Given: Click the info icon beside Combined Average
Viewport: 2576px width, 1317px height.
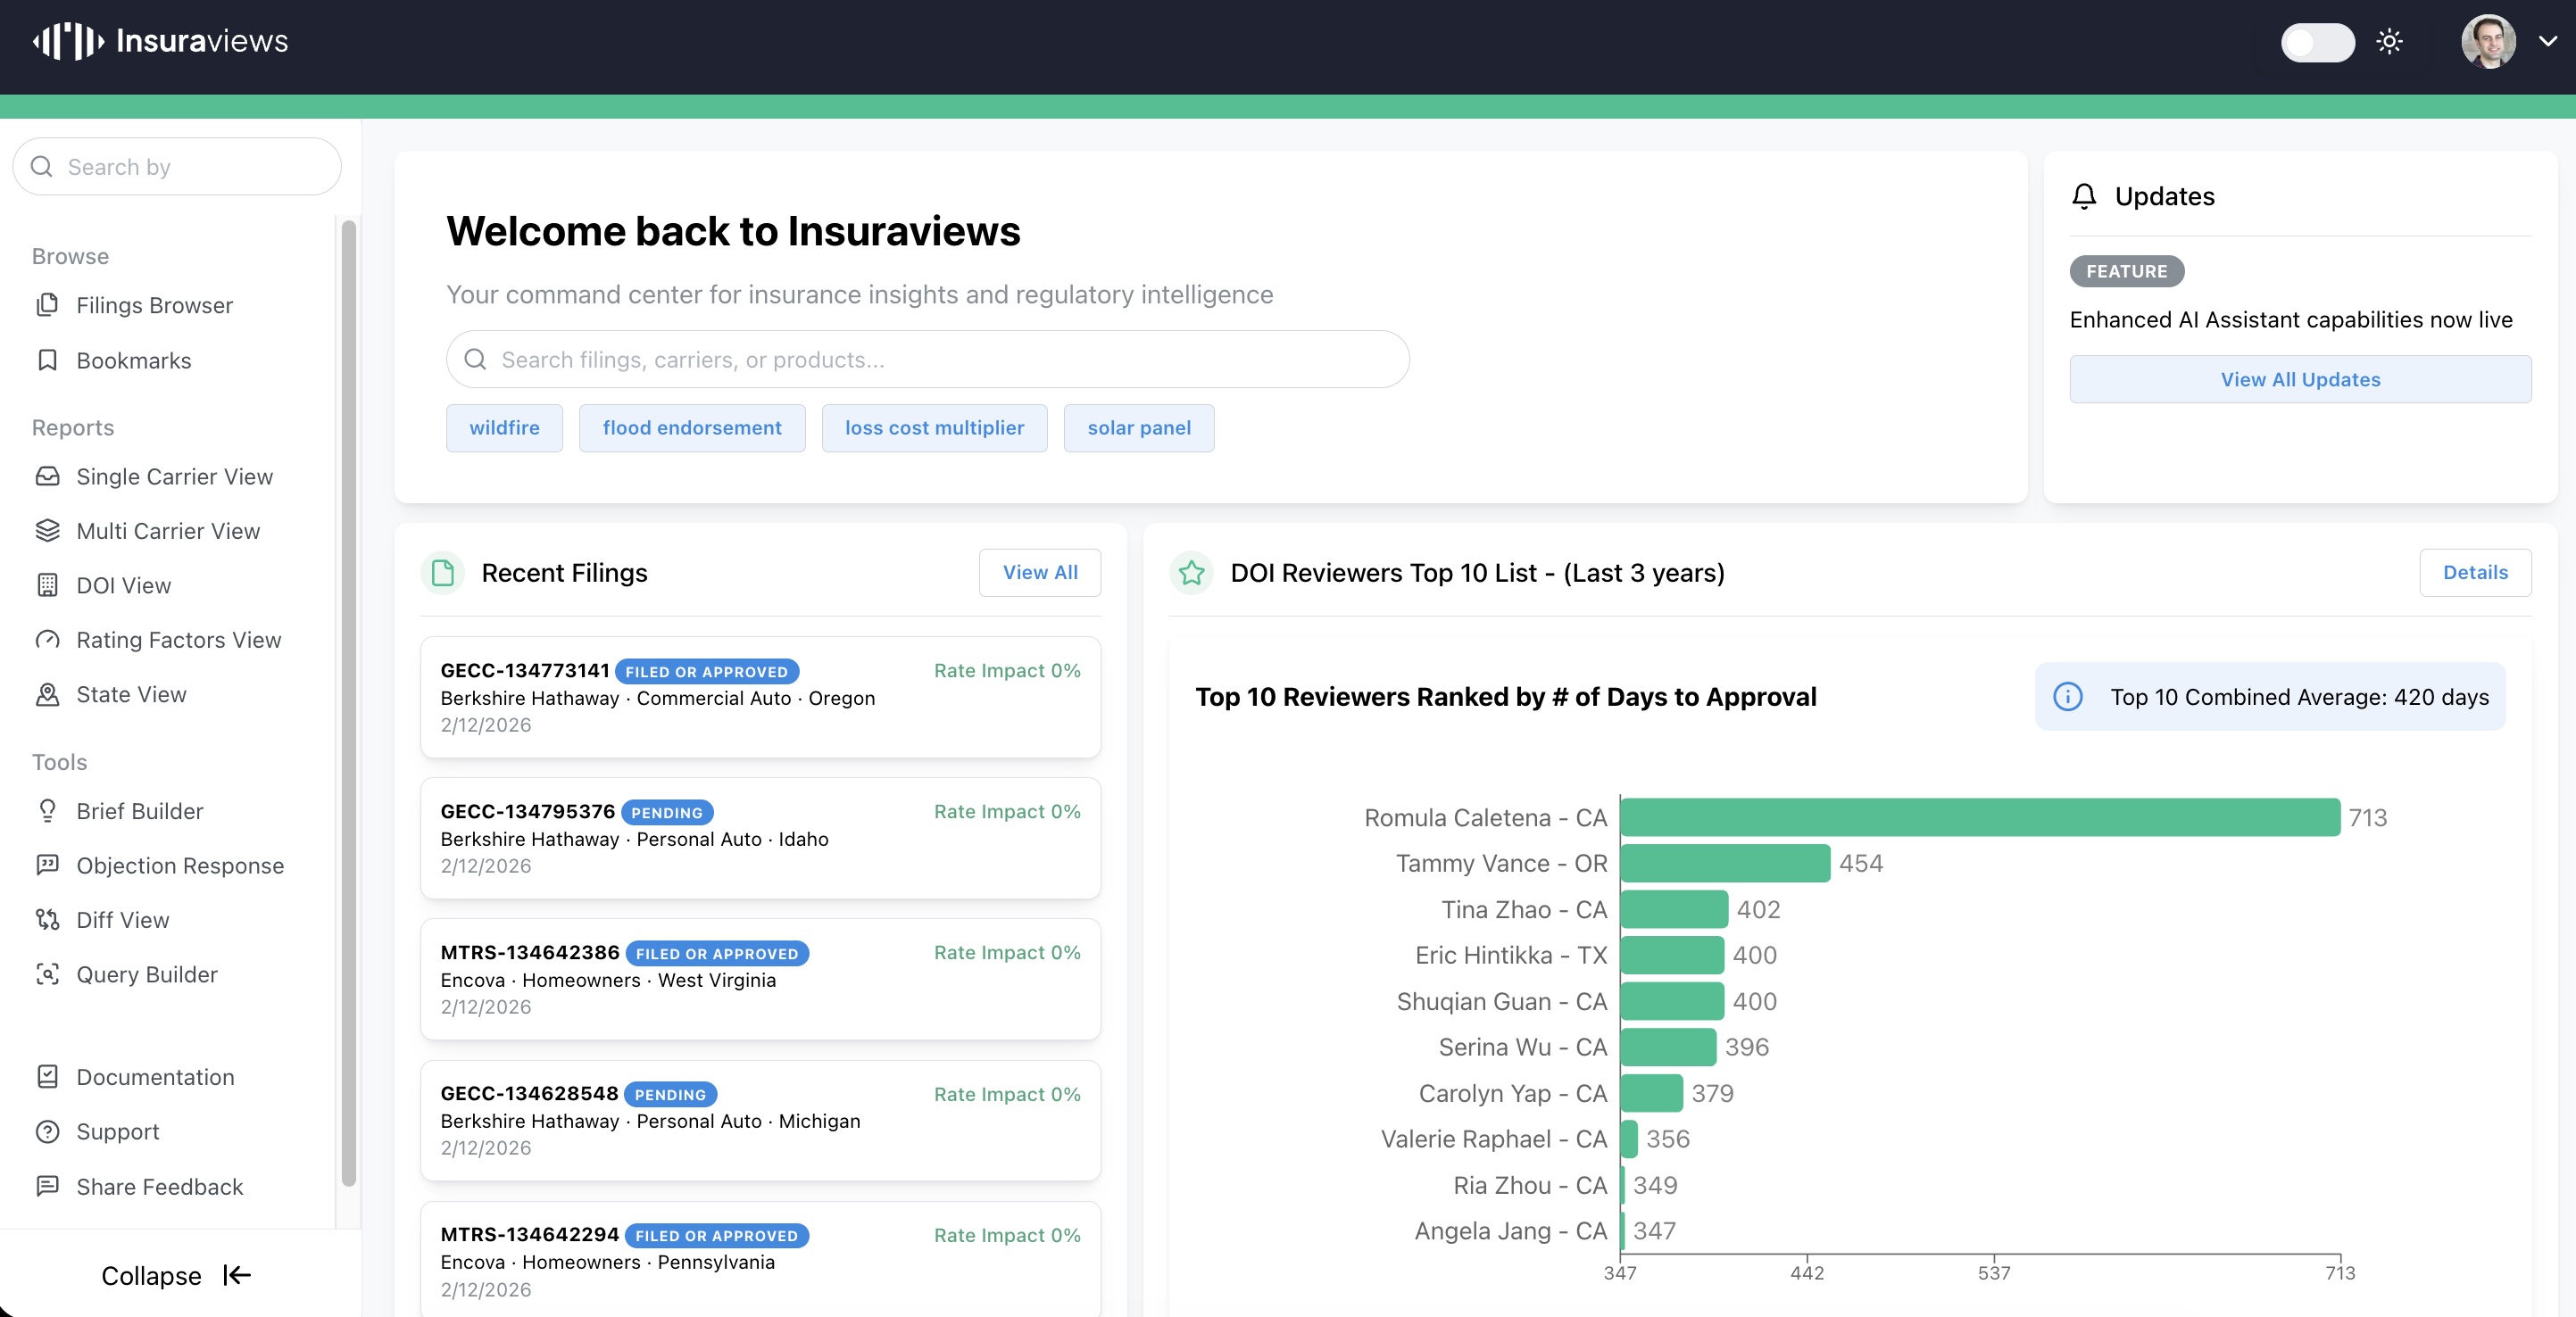Looking at the screenshot, I should click(x=2068, y=697).
